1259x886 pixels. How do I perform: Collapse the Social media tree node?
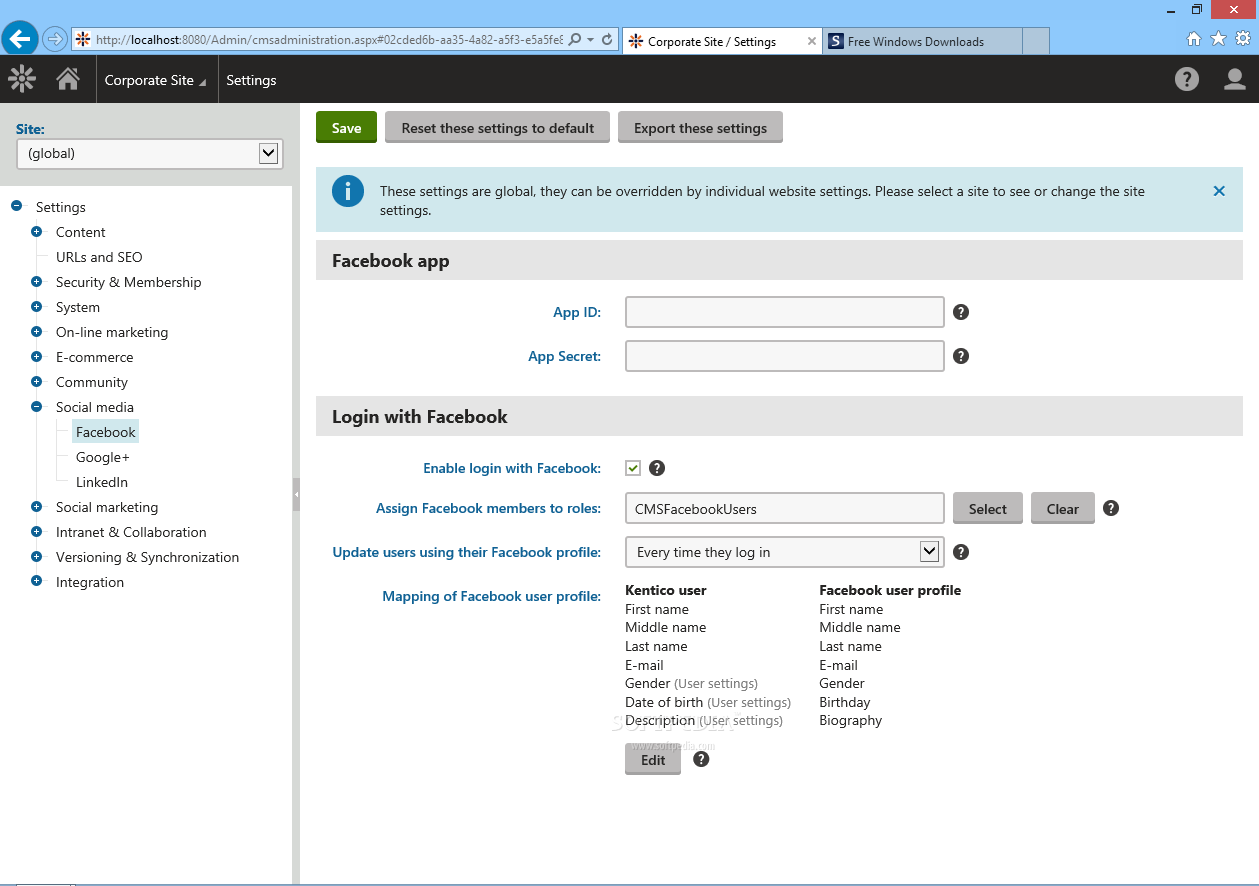click(x=36, y=407)
